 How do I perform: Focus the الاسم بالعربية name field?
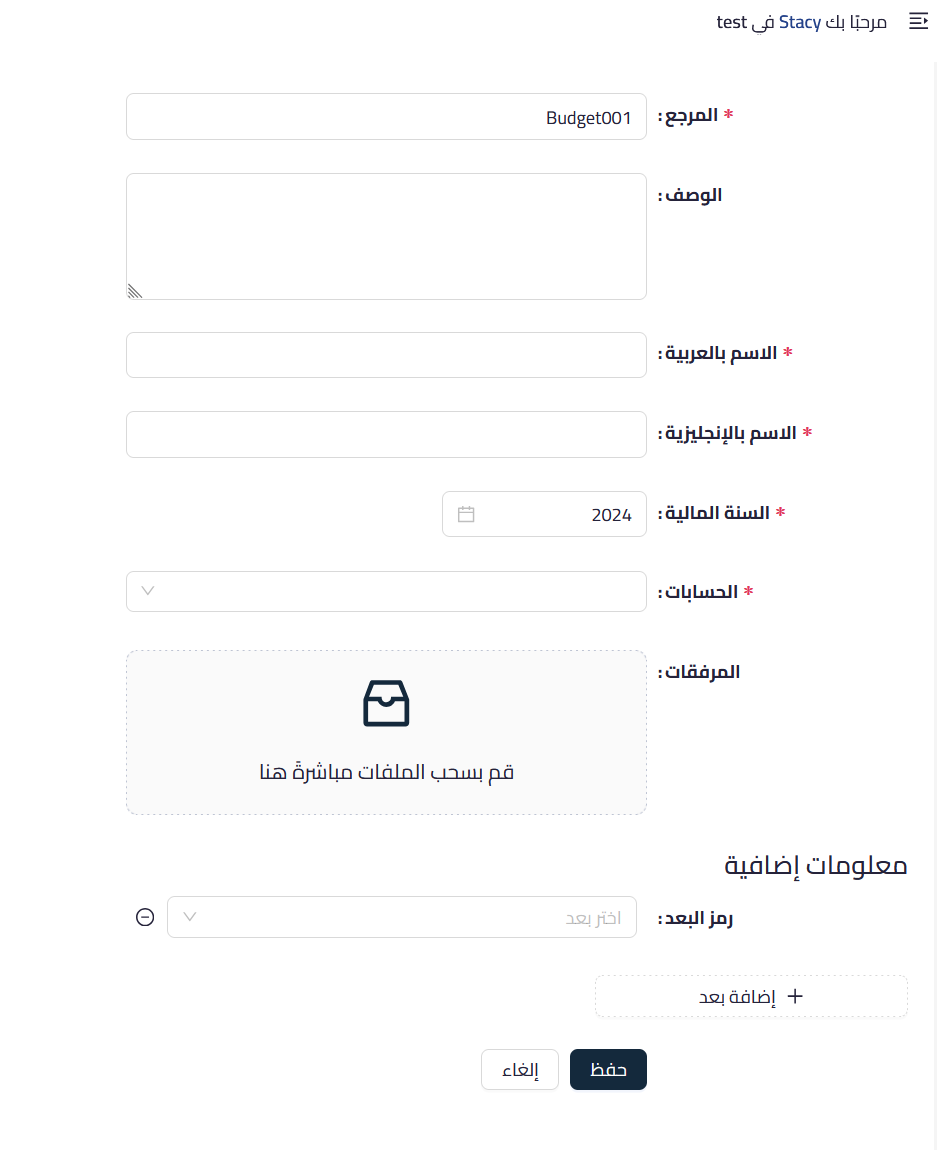click(x=386, y=354)
